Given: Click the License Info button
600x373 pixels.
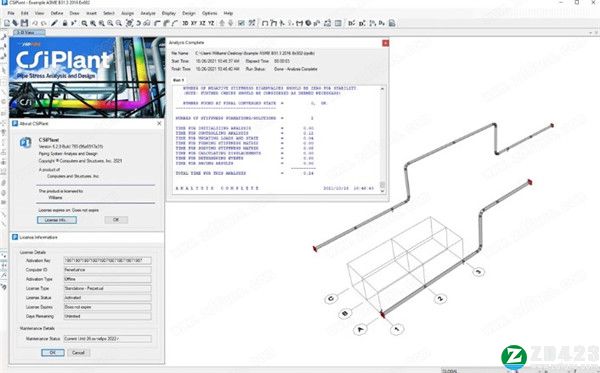Looking at the screenshot, I should pyautogui.click(x=57, y=220).
